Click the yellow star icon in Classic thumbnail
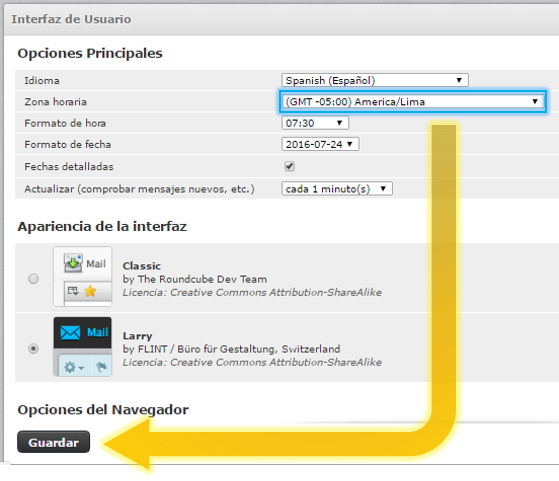The image size is (559, 481). tap(91, 291)
